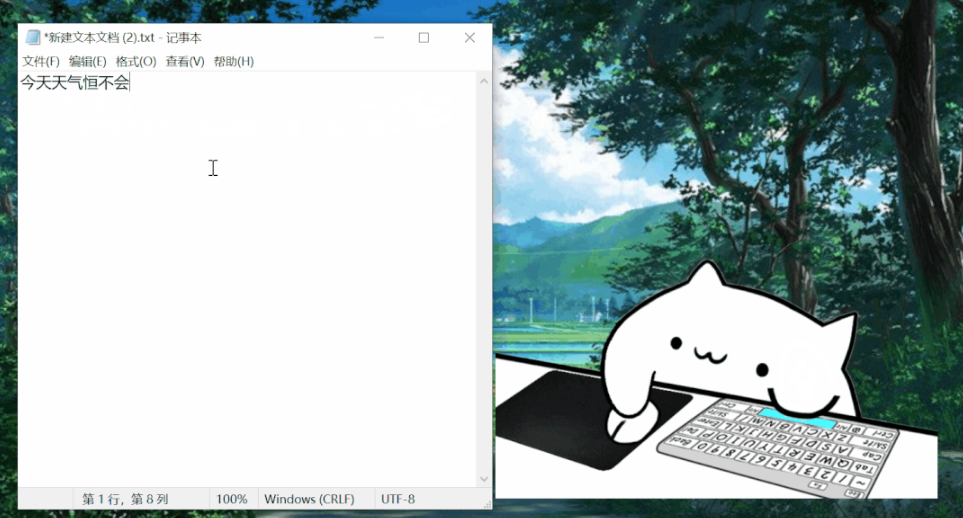Open the 格式(O) menu
Screen dimensions: 963x518
pos(136,61)
